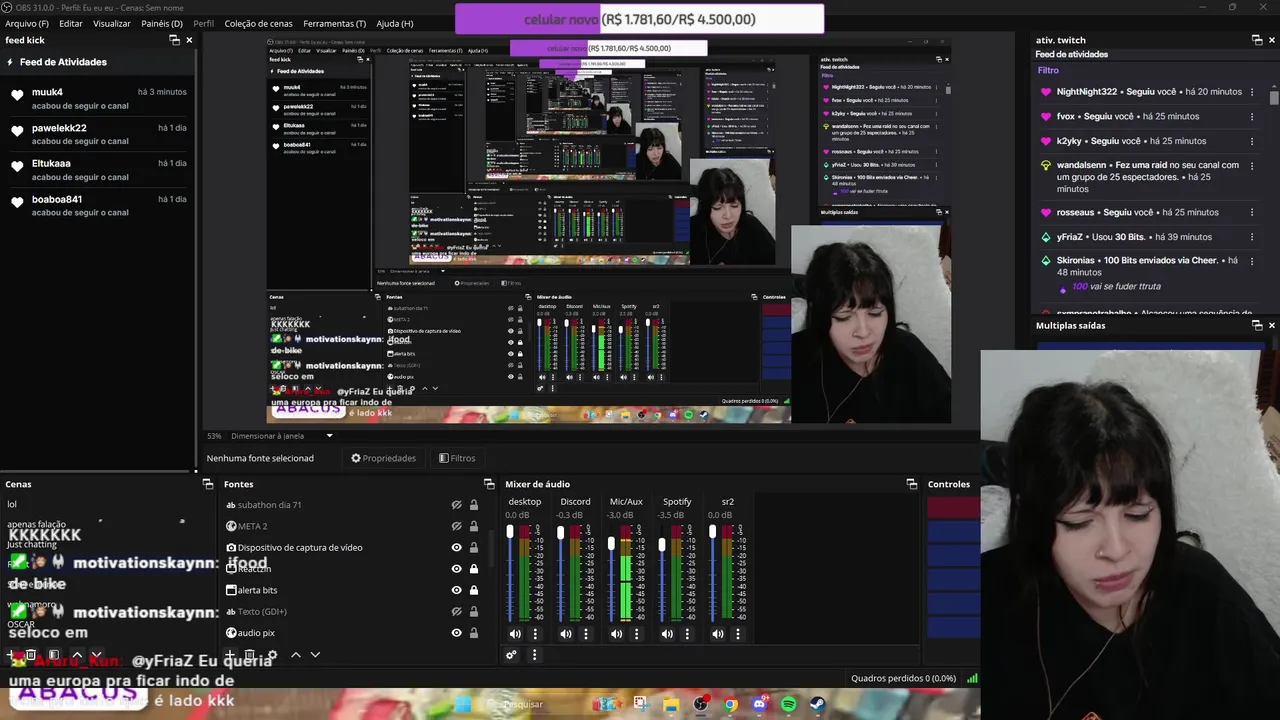Open options for yFriaZ bits activity

[1252, 237]
